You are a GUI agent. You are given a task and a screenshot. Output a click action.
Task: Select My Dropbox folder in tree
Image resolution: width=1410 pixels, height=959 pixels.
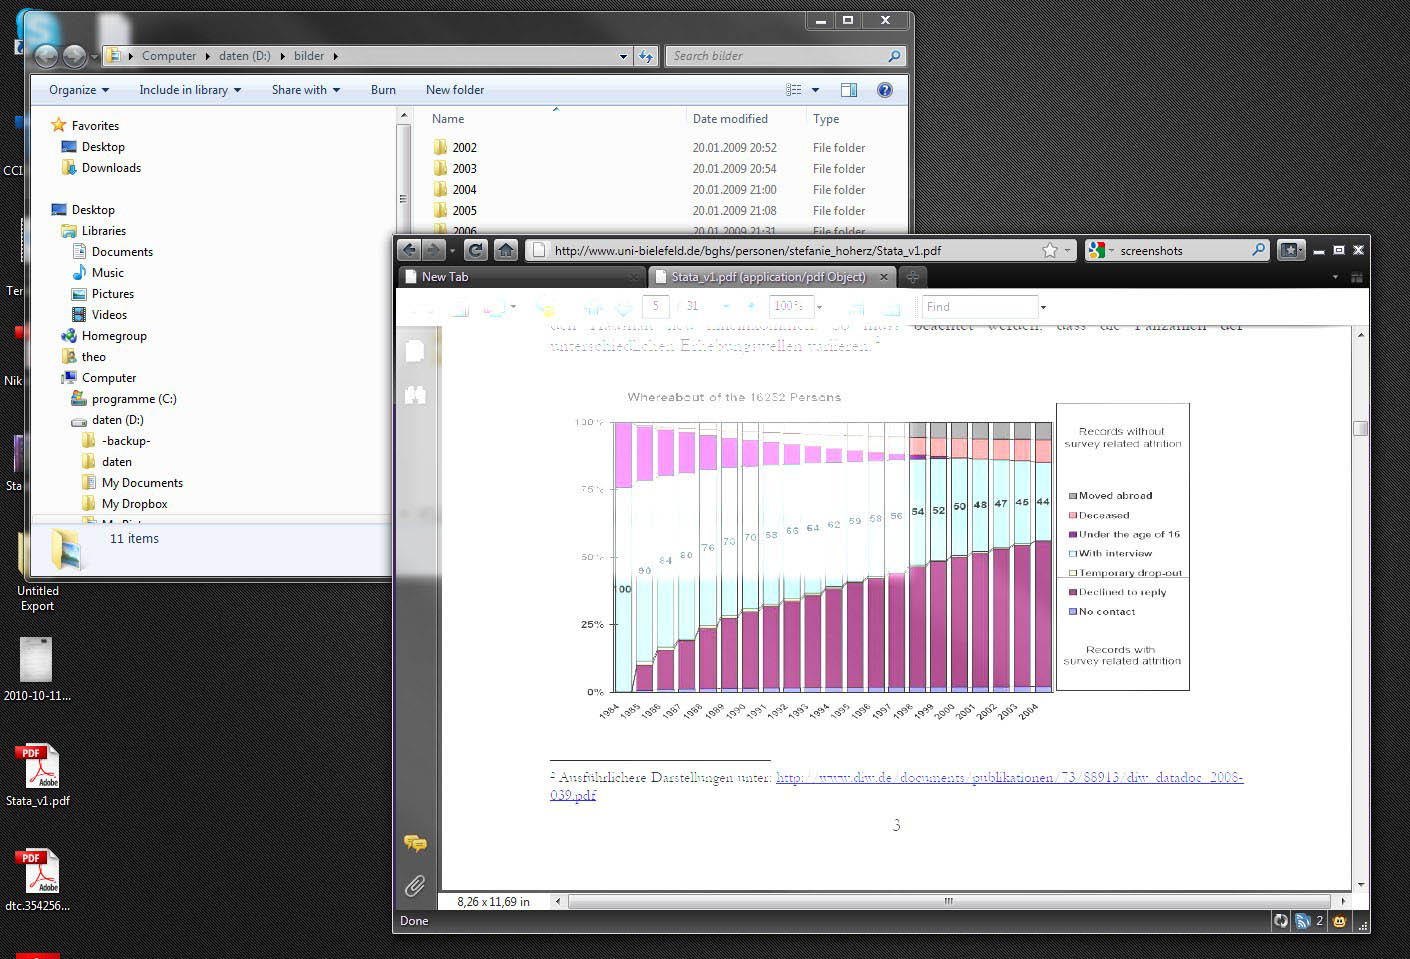134,504
